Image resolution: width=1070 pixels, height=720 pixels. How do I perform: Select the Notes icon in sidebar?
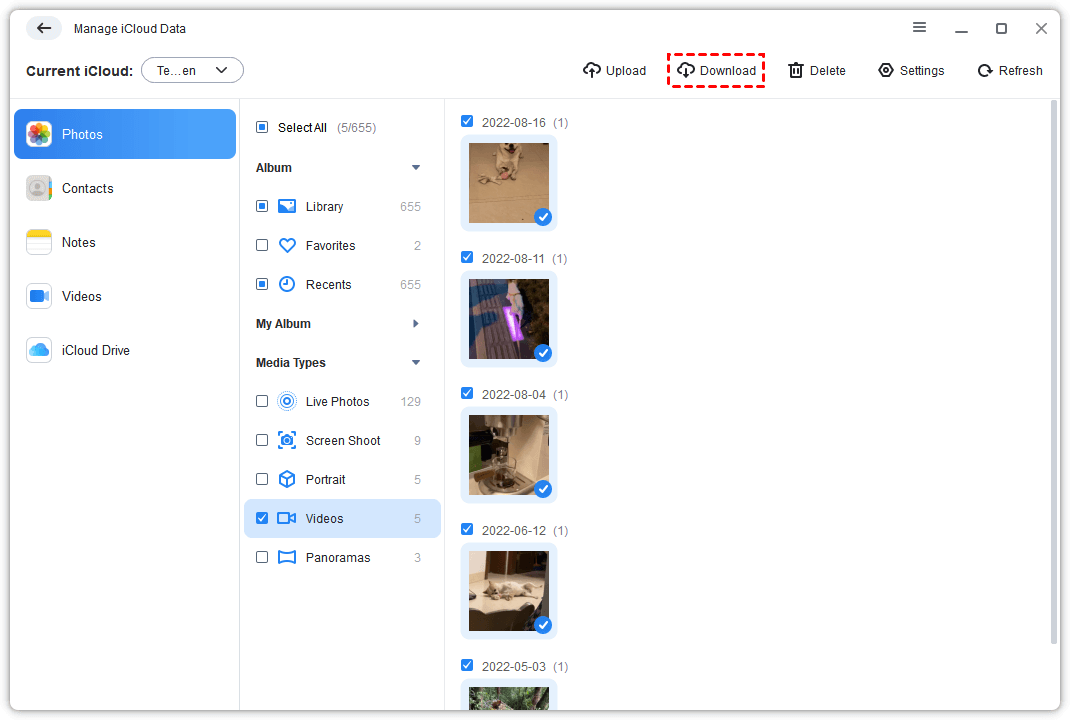[x=39, y=242]
